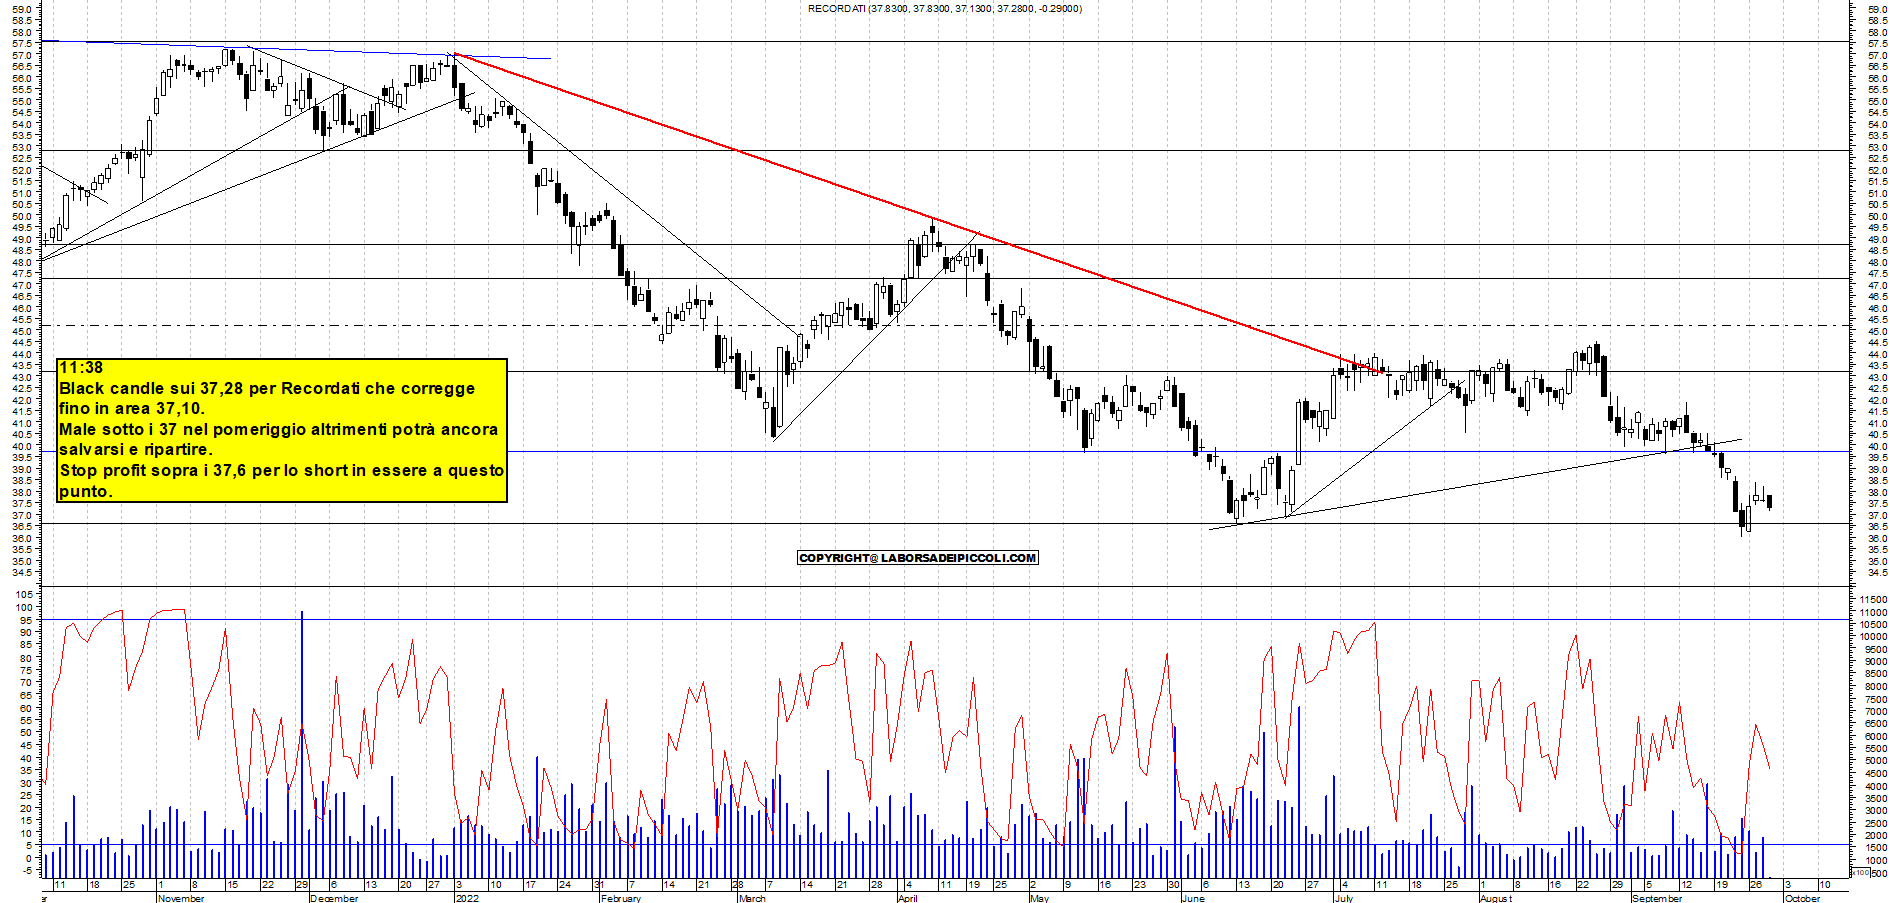Viewport: 1890px width, 903px height.
Task: Click the tall blue volume spike on 29 November
Action: [302, 744]
